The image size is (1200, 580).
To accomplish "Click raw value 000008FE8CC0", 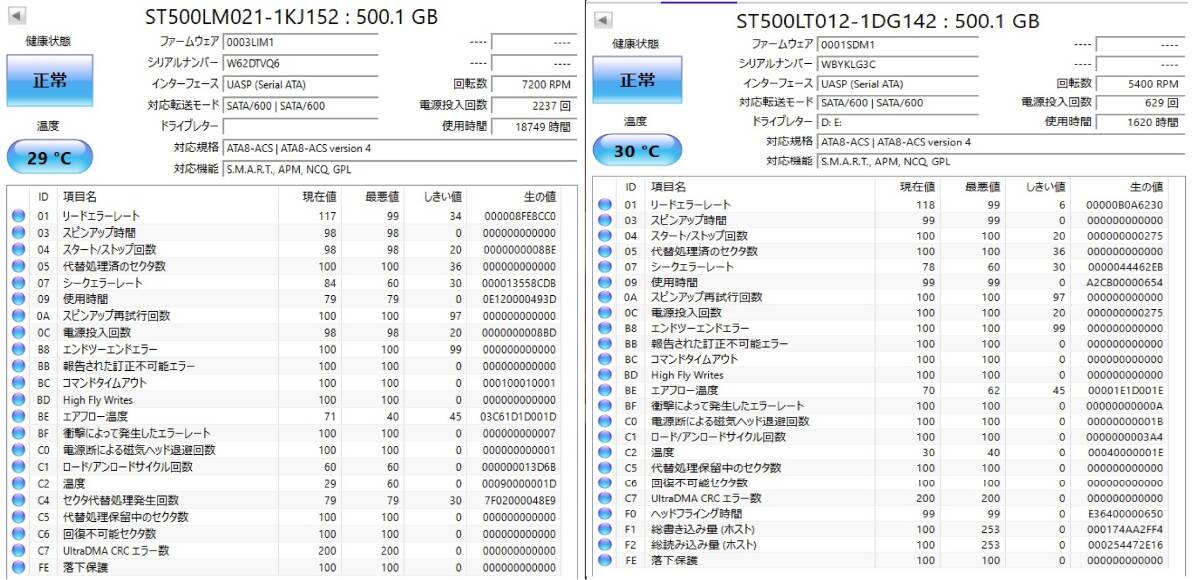I will pos(519,216).
